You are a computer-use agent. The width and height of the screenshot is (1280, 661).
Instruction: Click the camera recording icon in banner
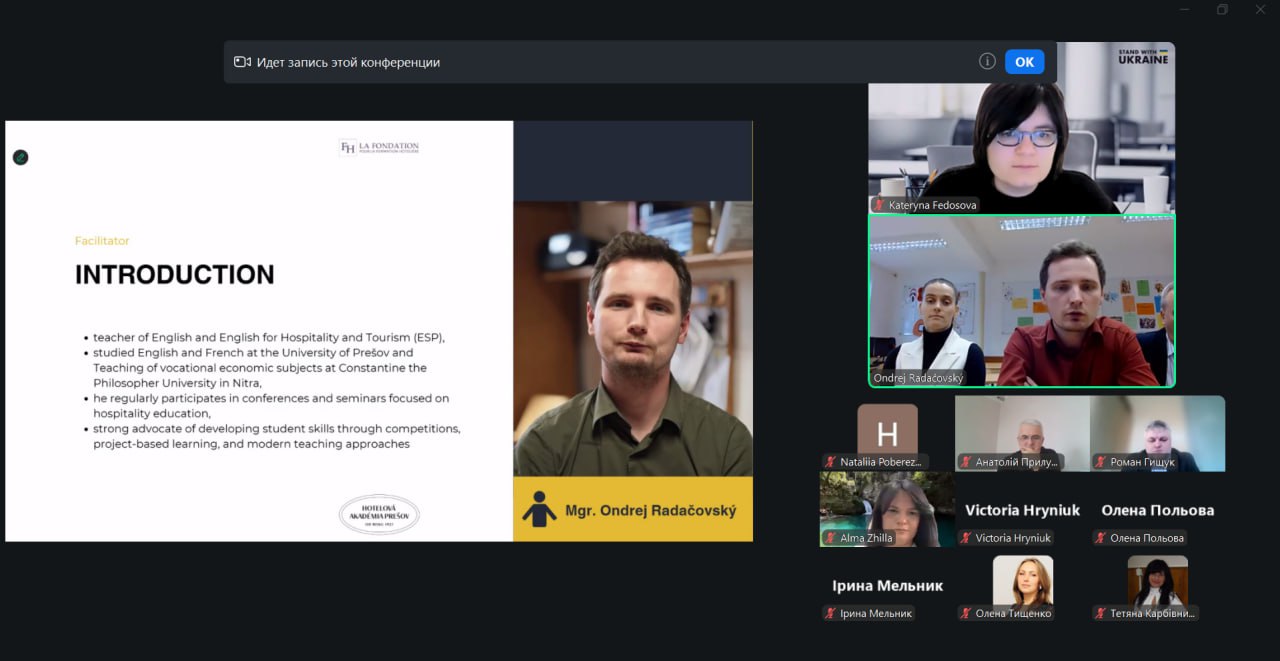(x=242, y=62)
